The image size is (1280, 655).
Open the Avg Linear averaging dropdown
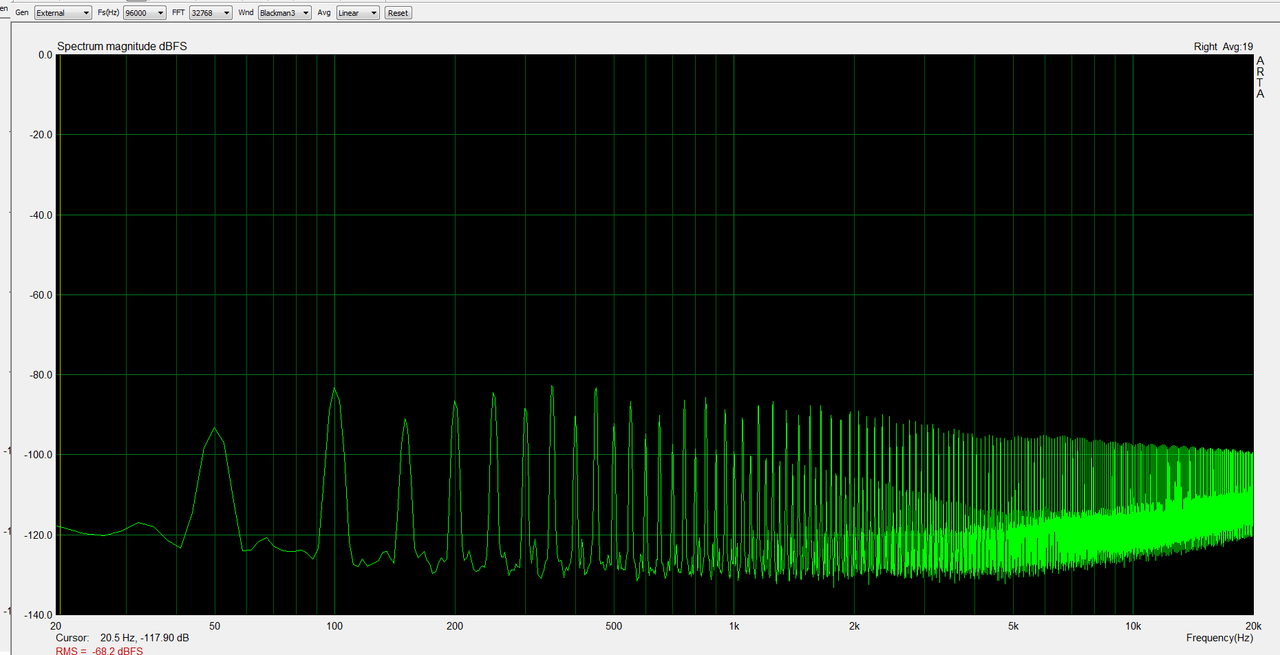click(x=358, y=13)
